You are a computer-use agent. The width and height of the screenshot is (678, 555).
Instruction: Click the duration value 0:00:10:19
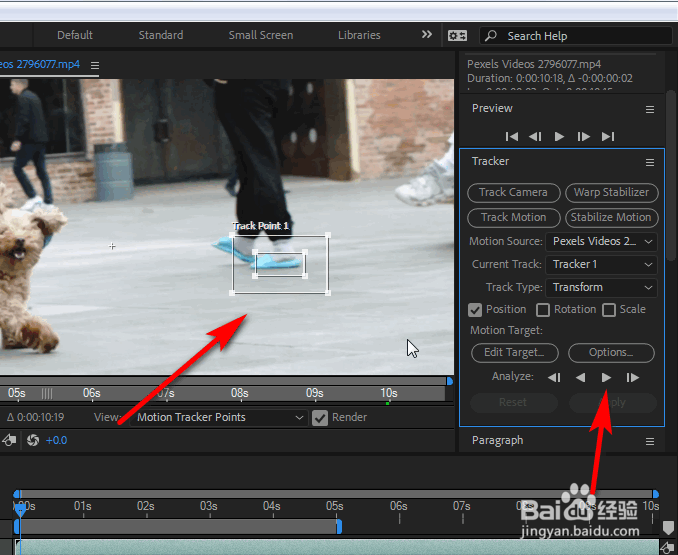pyautogui.click(x=39, y=418)
